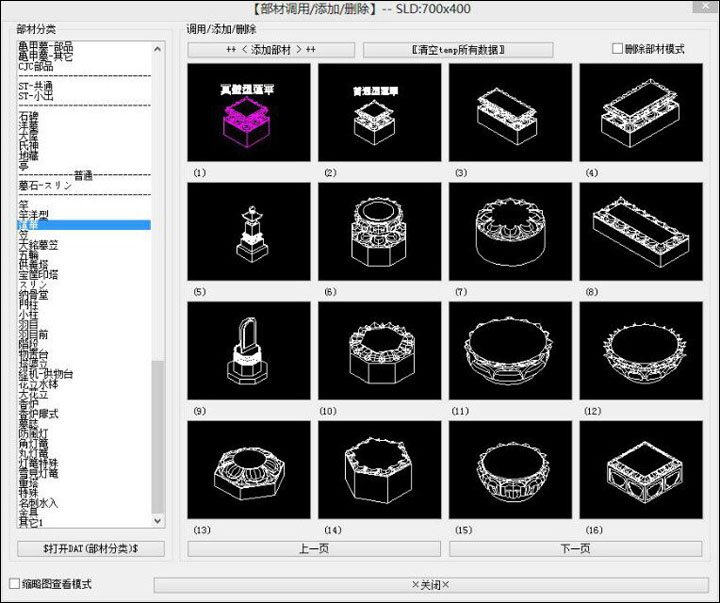Choose the 経机-供物台 category
Image resolution: width=720 pixels, height=603 pixels.
pos(45,374)
